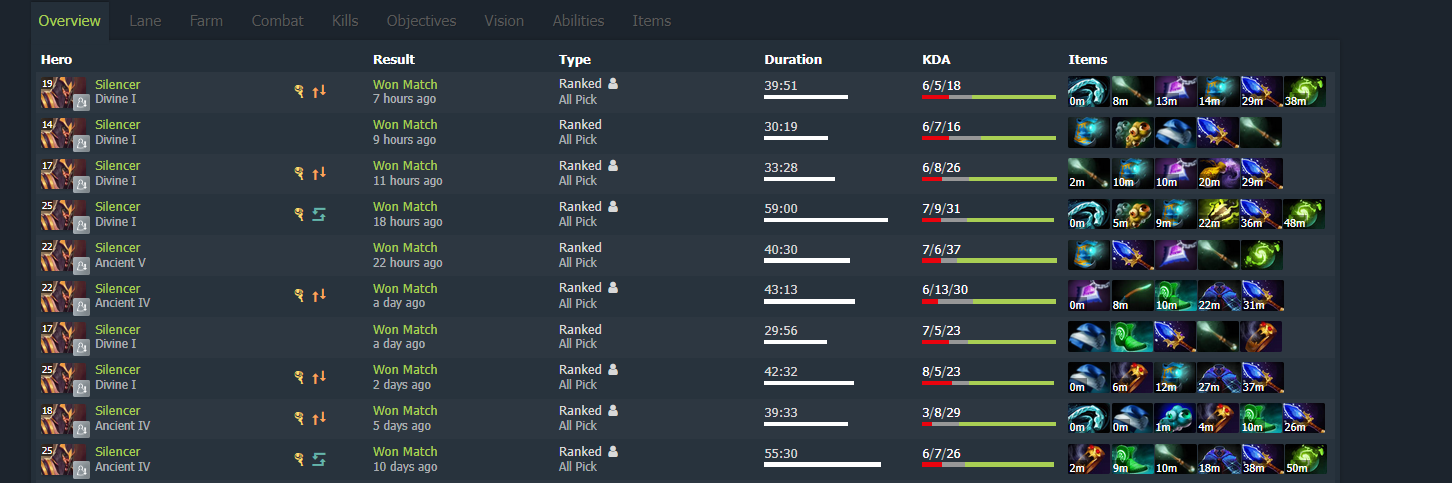1452x483 pixels.
Task: Click the Duration column header
Action: click(x=793, y=59)
